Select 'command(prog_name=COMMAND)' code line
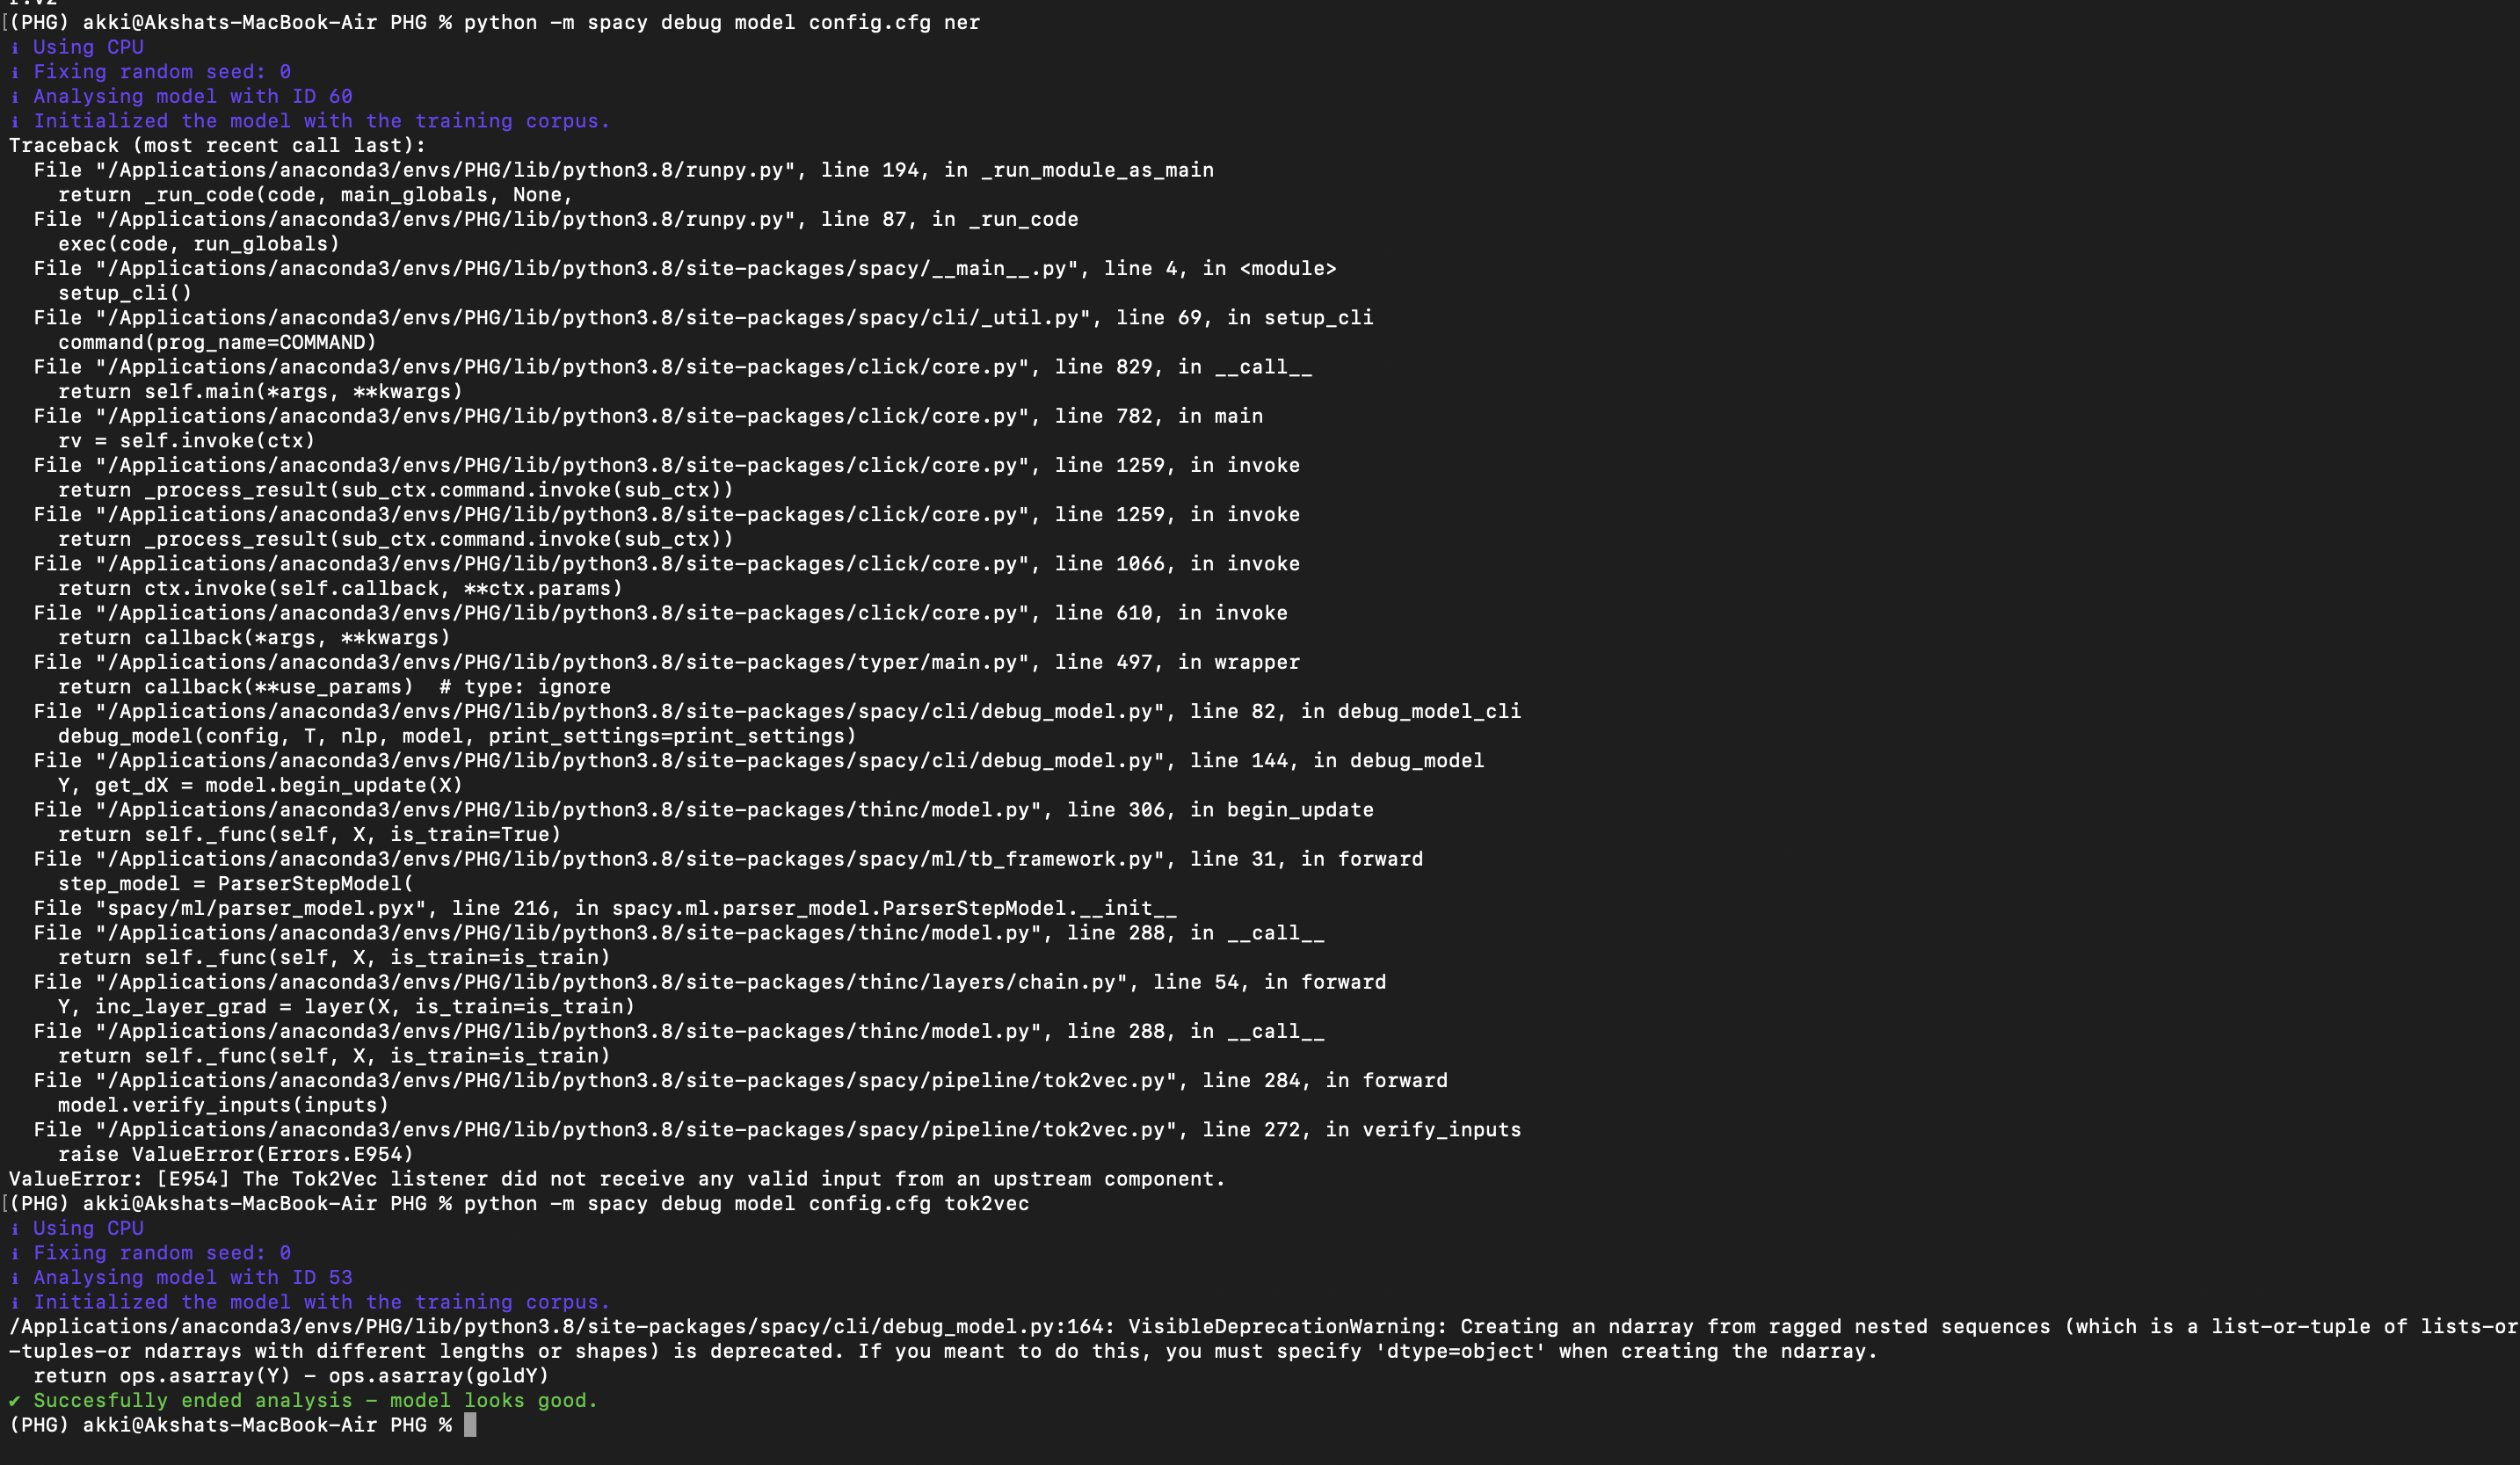This screenshot has width=2520, height=1465. [217, 342]
